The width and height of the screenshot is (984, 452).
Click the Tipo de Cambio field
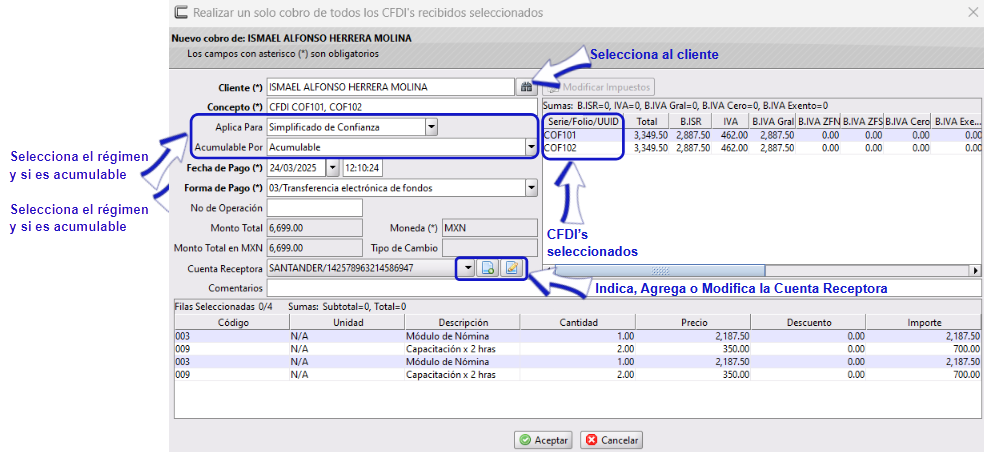point(489,247)
